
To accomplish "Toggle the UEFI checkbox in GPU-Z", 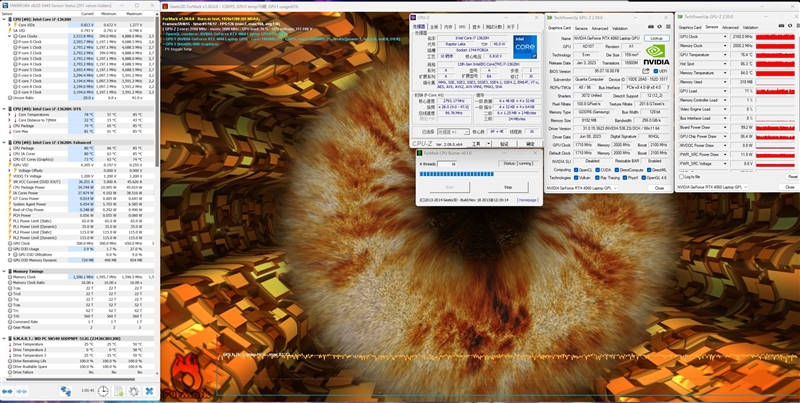I will 656,71.
